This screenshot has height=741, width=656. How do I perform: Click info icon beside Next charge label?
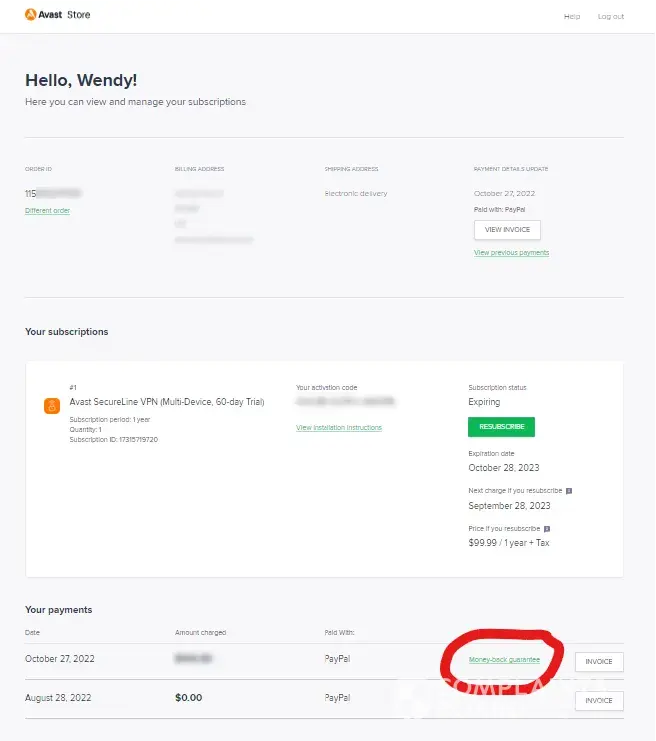569,491
